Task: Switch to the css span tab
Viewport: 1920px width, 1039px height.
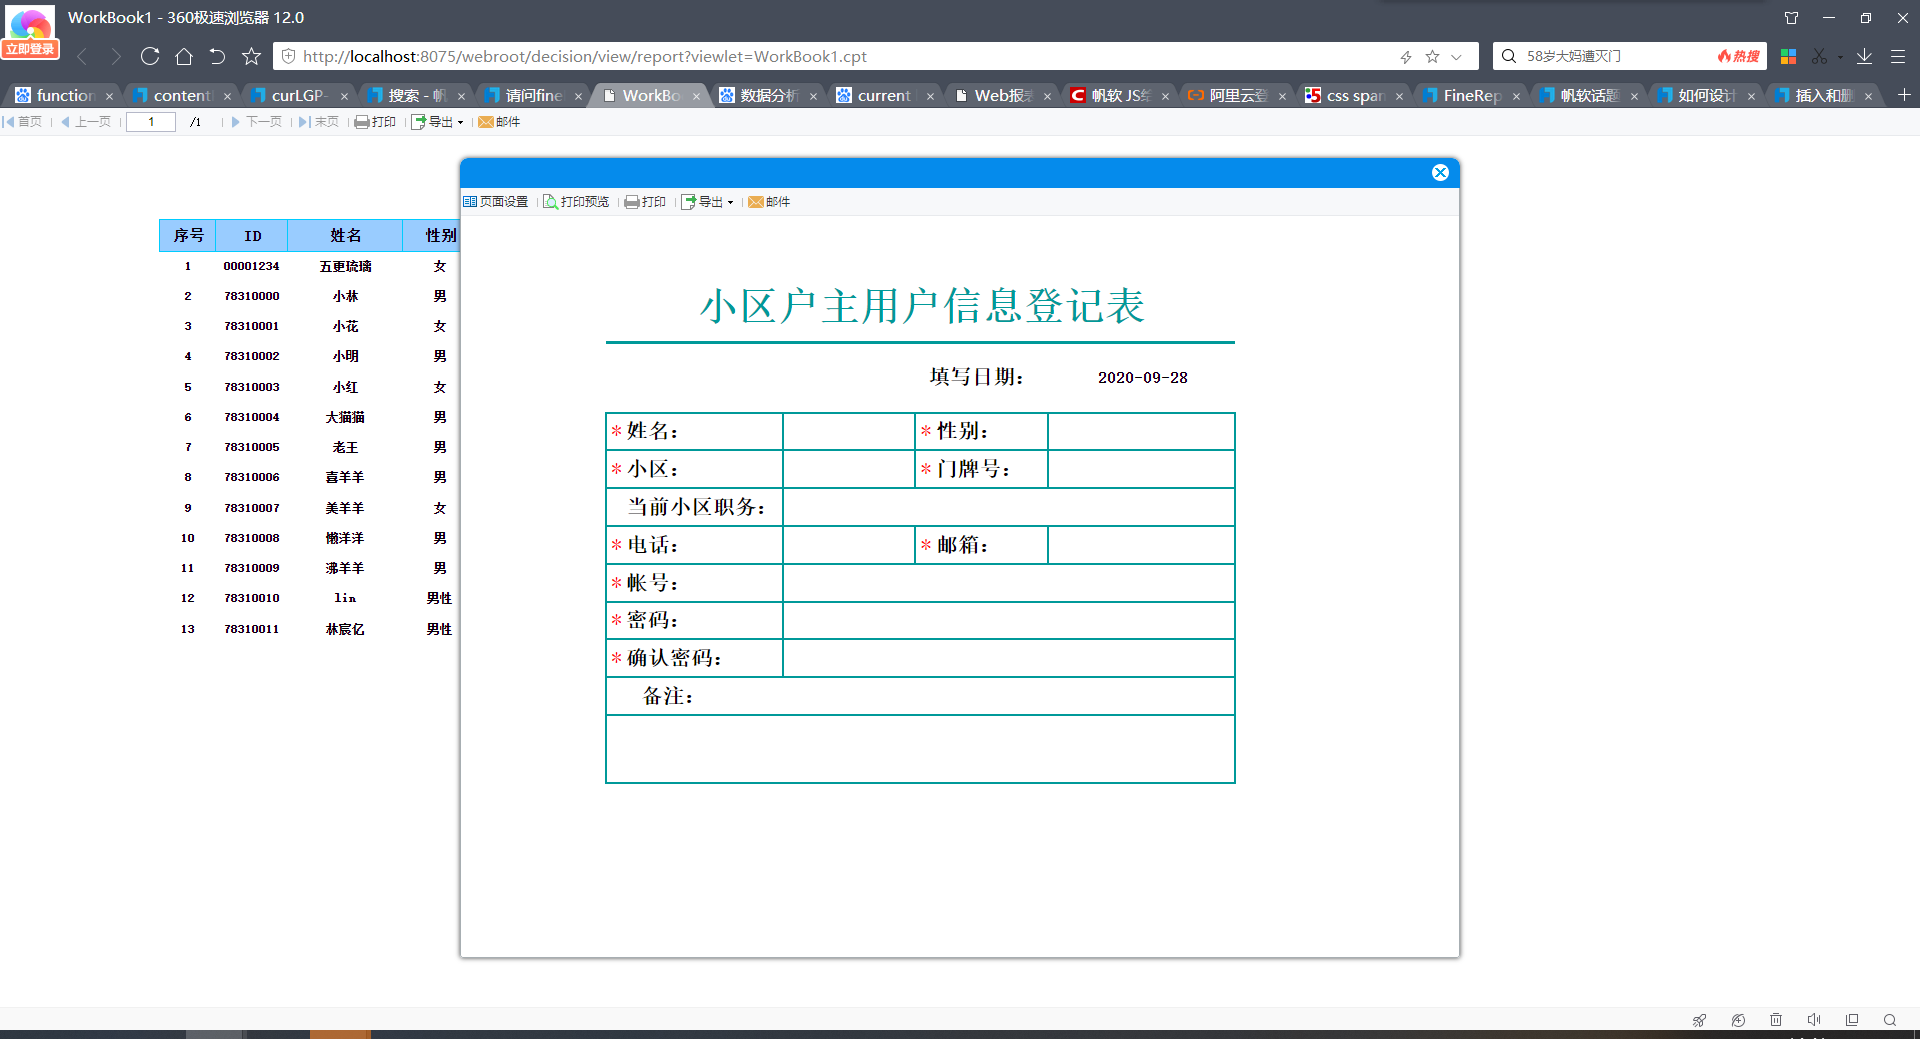Action: [x=1354, y=95]
